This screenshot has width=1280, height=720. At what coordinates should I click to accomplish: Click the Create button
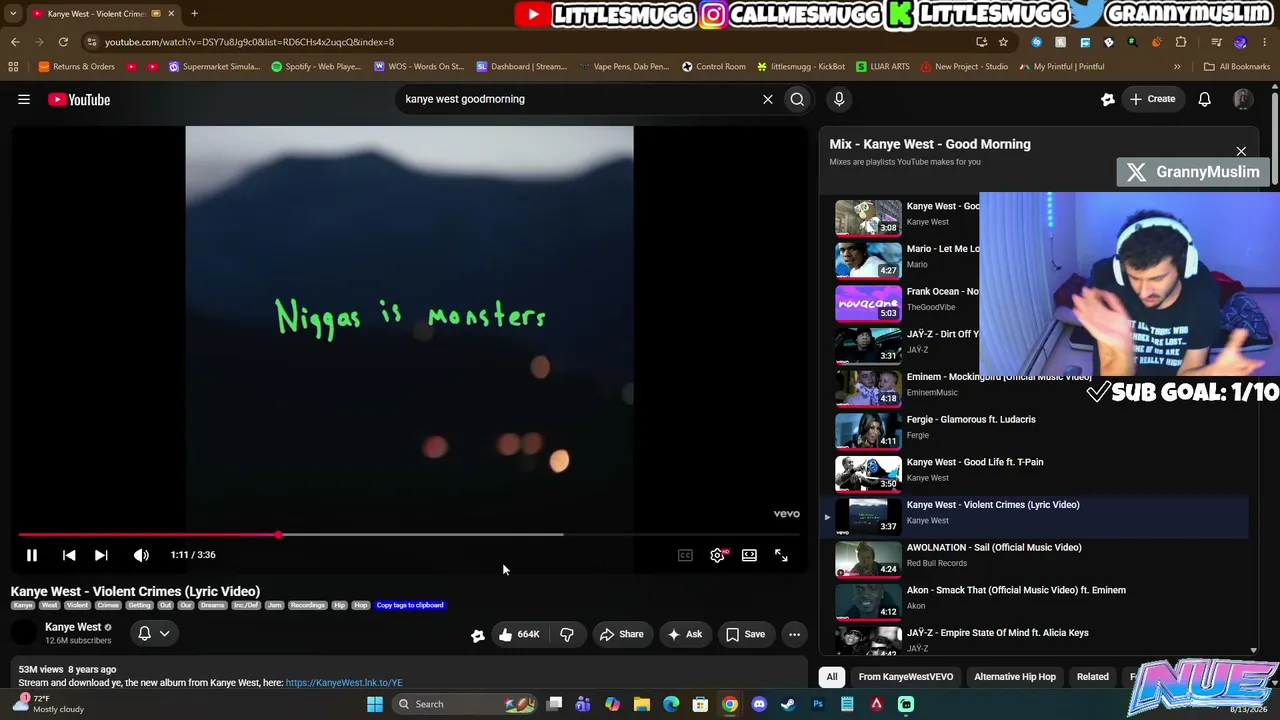point(1152,99)
